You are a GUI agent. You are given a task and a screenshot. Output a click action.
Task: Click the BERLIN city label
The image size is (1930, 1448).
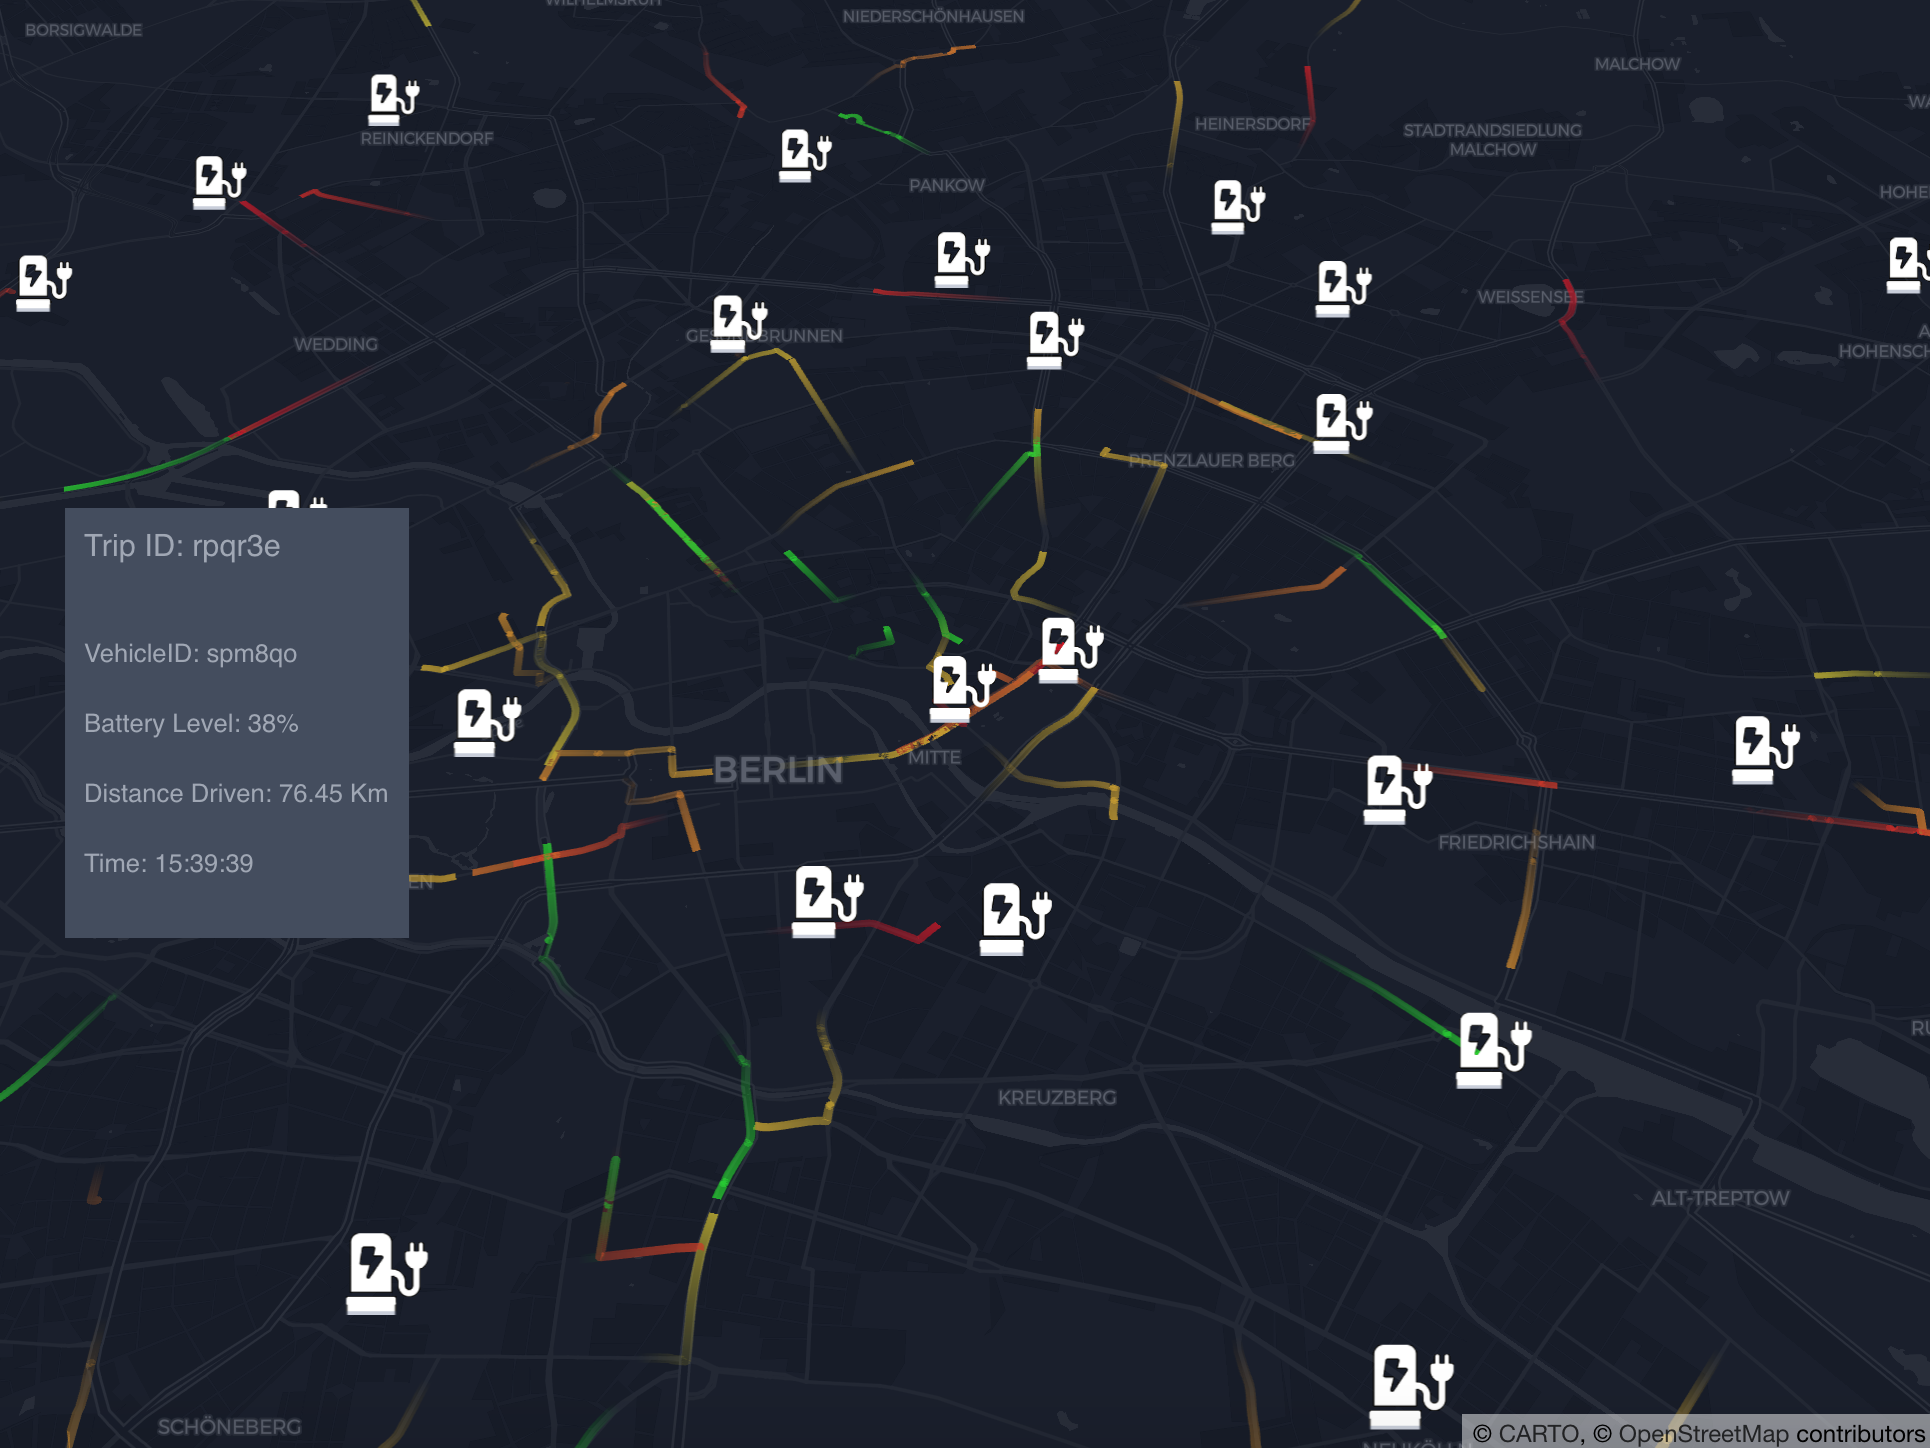tap(778, 770)
